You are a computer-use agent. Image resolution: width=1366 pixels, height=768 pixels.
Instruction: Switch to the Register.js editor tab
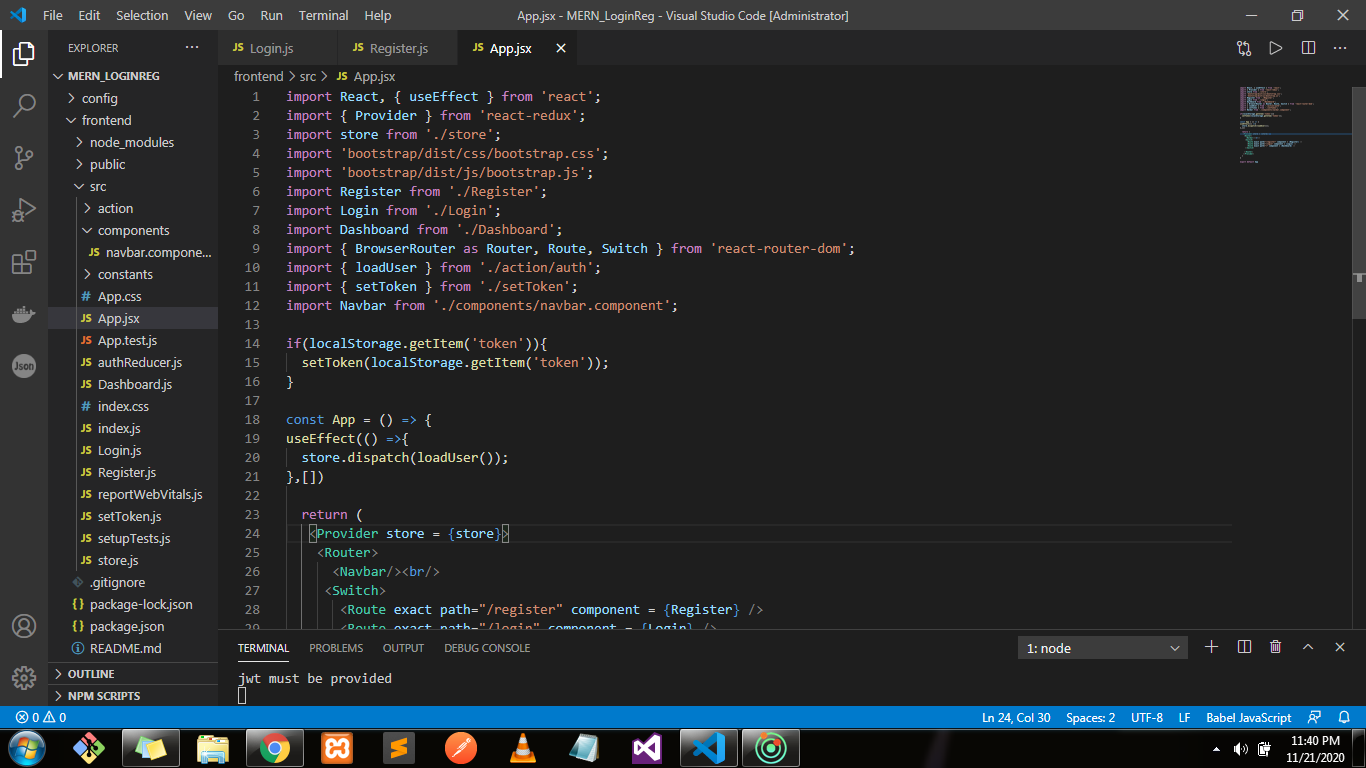coord(398,48)
